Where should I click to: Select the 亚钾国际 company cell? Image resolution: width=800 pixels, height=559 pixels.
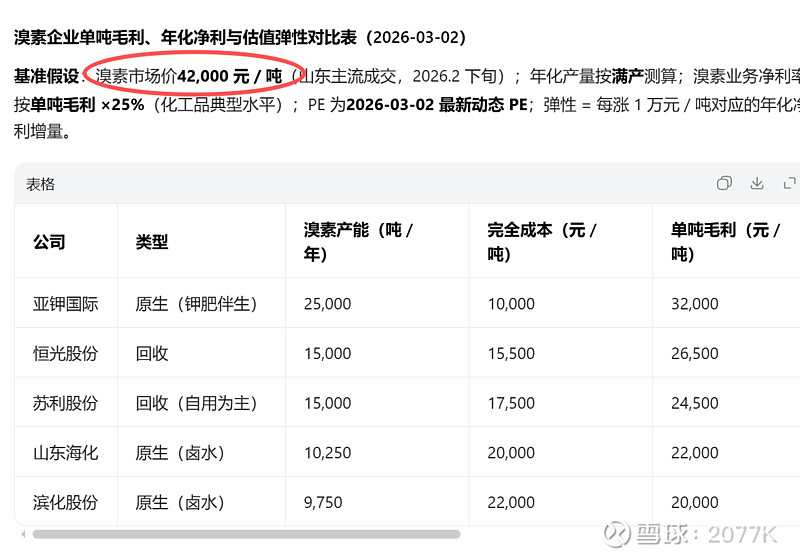pyautogui.click(x=66, y=304)
